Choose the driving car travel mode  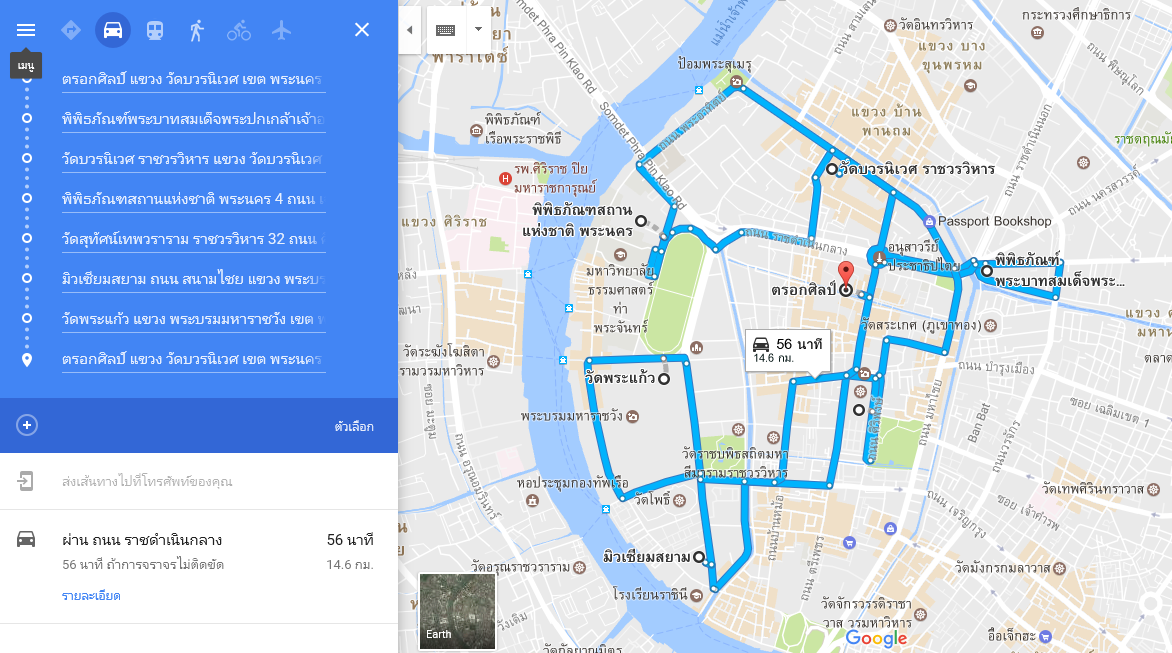point(113,30)
